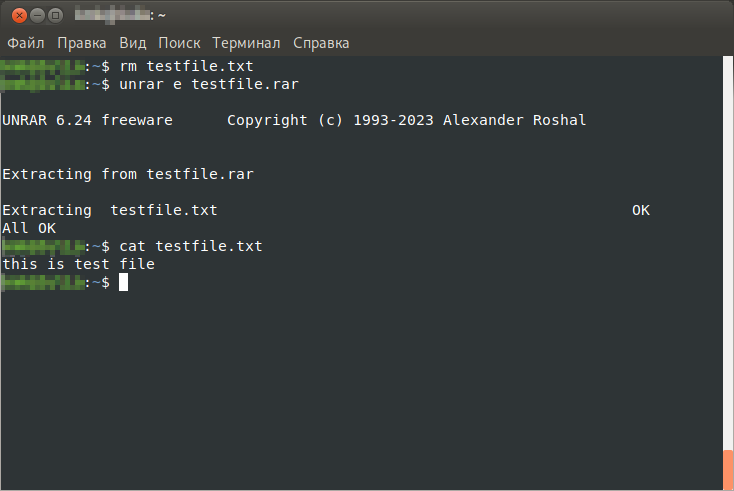
Task: Click the orange scrollbar thumb
Action: pyautogui.click(x=728, y=469)
